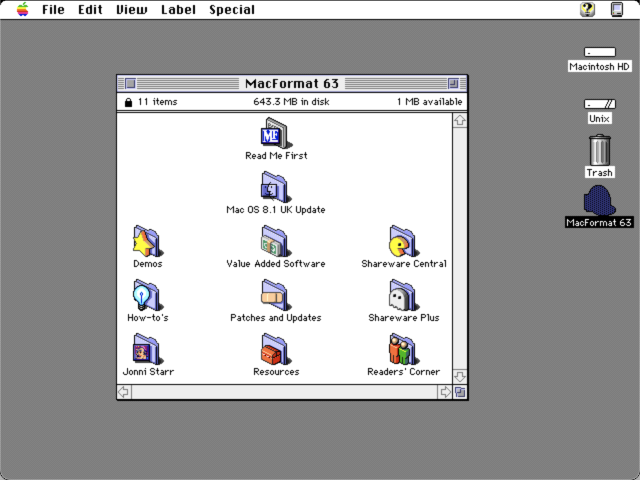Open the View menu
The height and width of the screenshot is (480, 640).
coord(132,9)
